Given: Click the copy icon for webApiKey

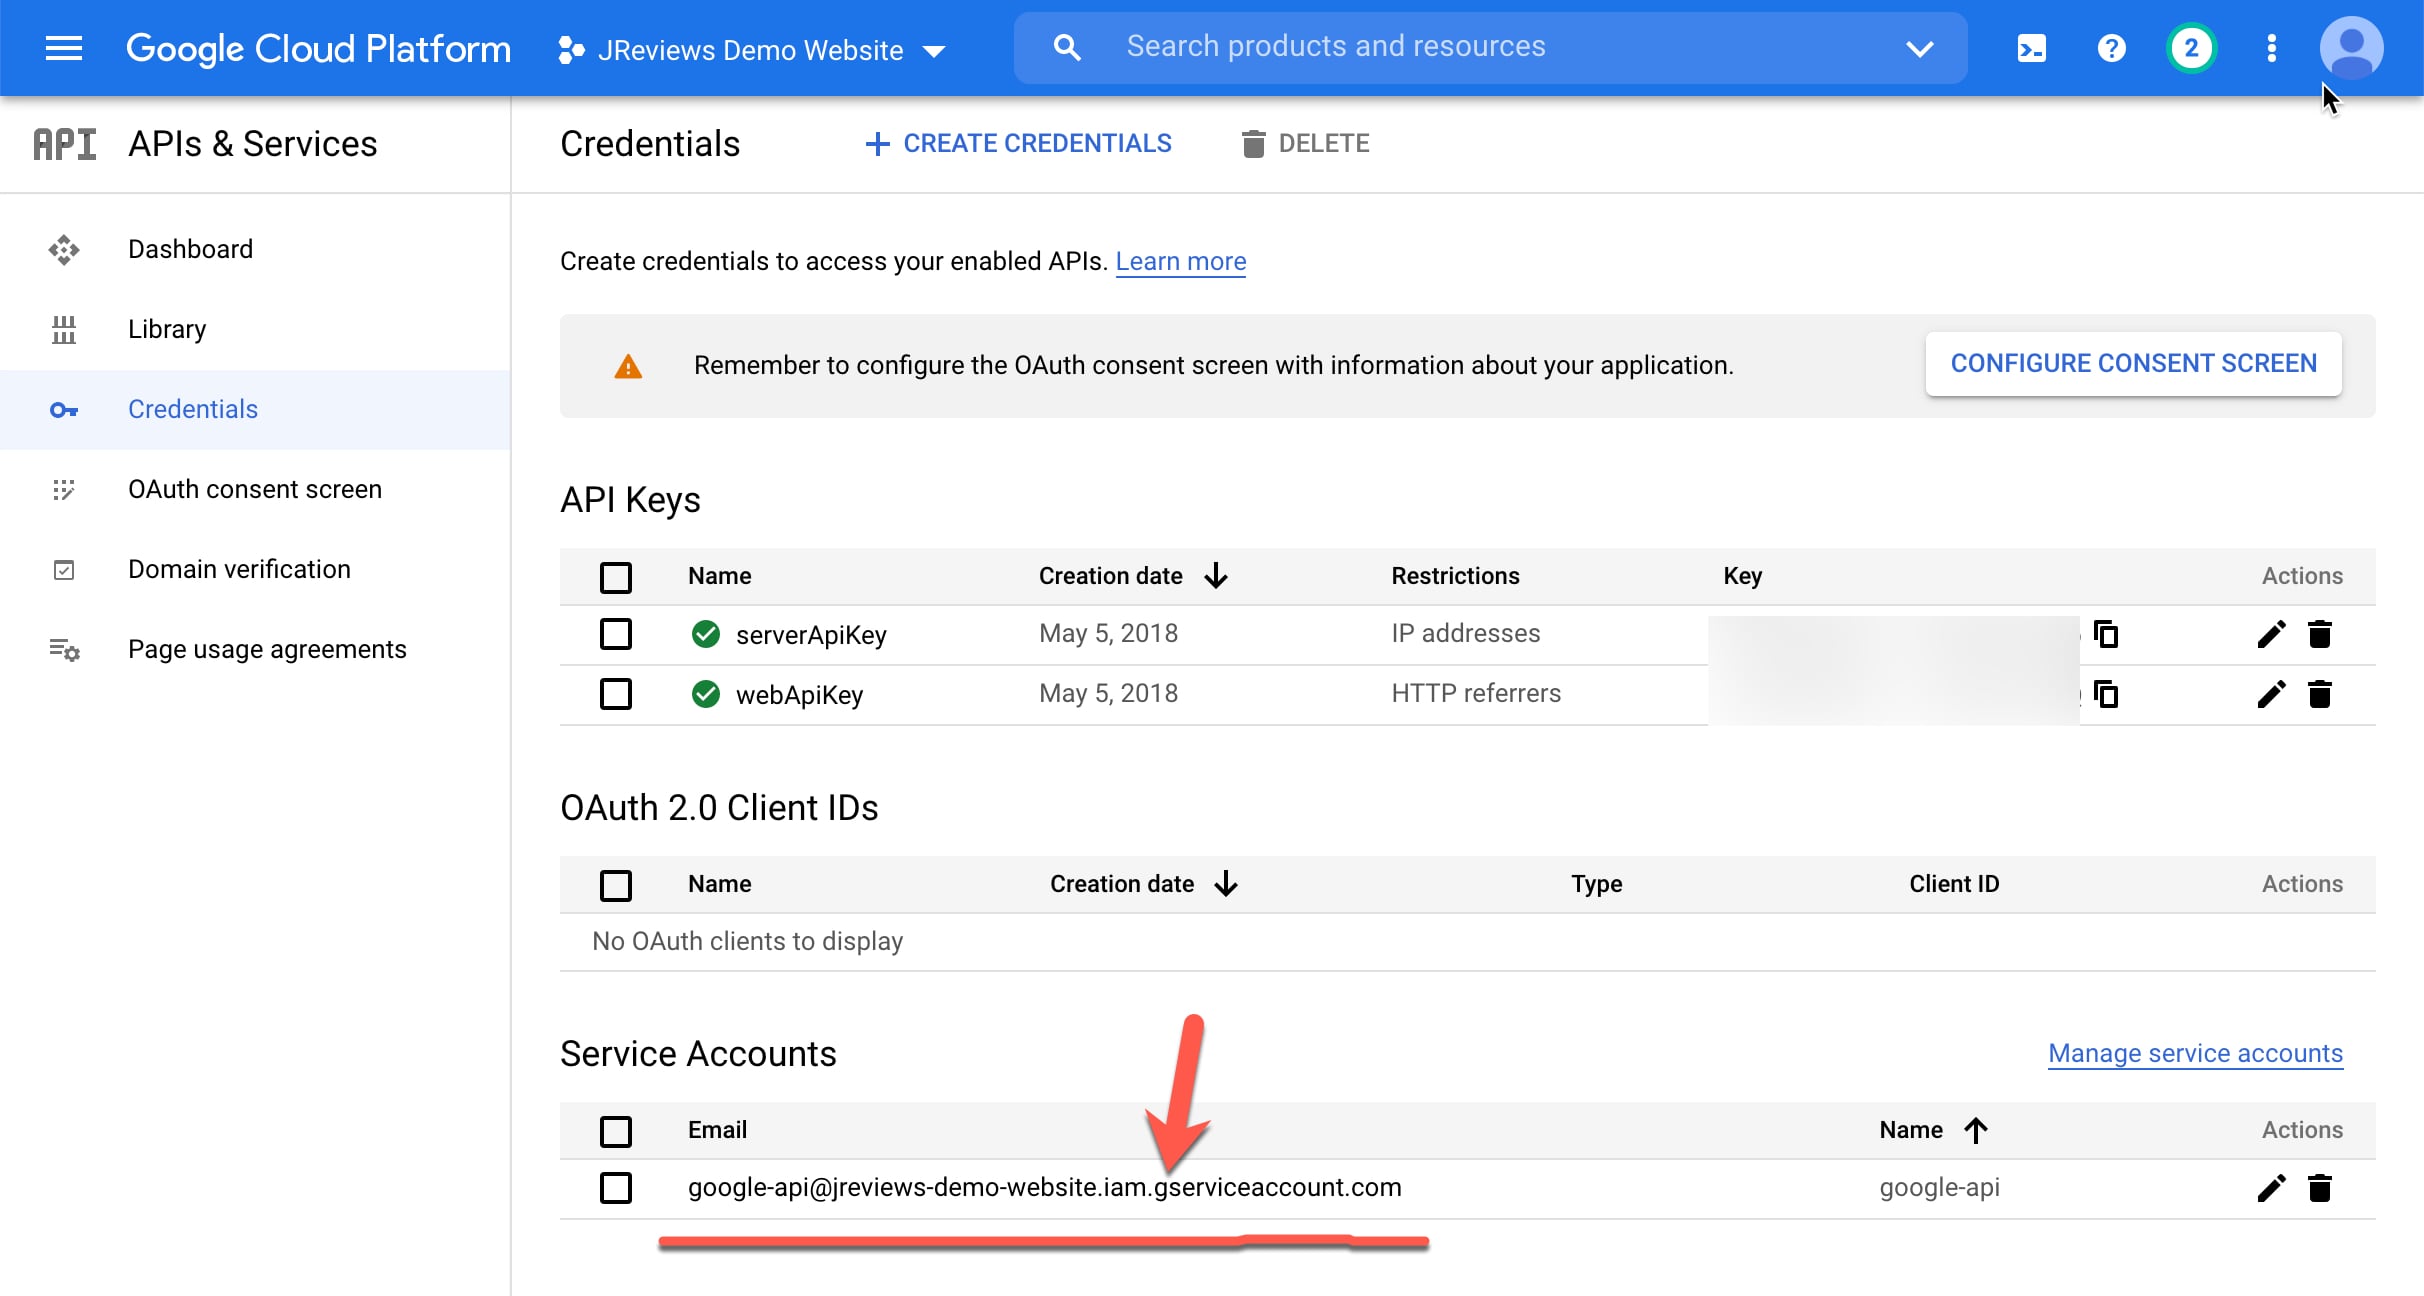Looking at the screenshot, I should coord(2103,693).
